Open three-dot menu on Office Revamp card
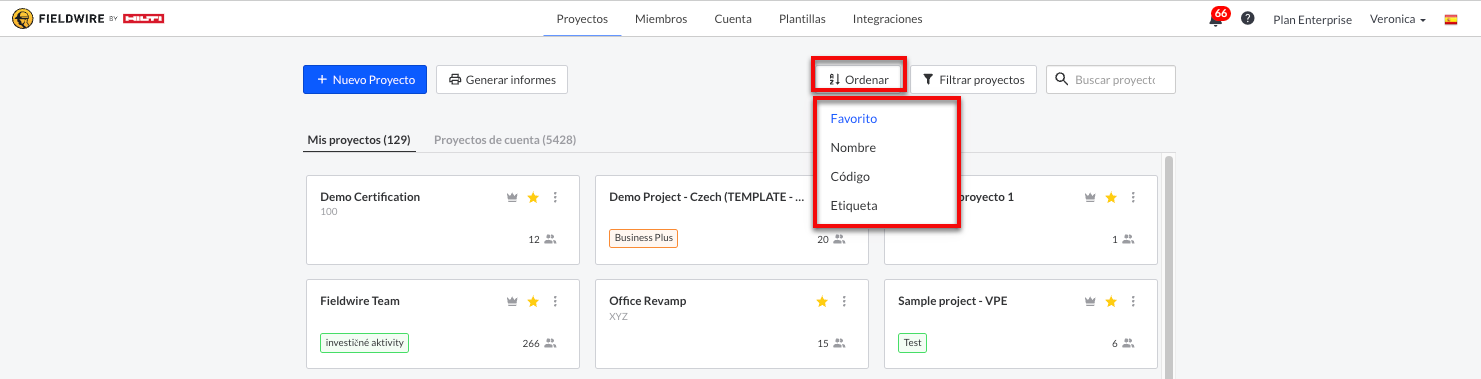Viewport: 1481px width, 379px height. tap(844, 301)
